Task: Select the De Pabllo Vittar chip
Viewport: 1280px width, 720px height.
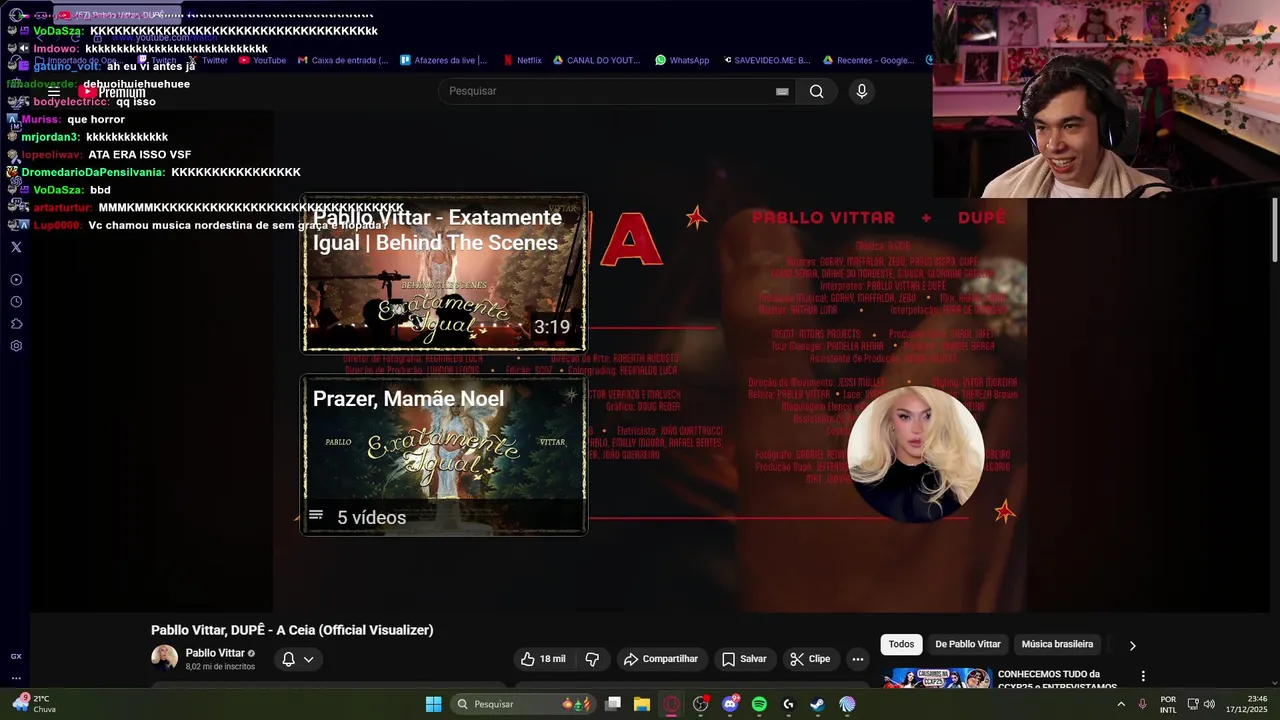Action: click(x=967, y=644)
